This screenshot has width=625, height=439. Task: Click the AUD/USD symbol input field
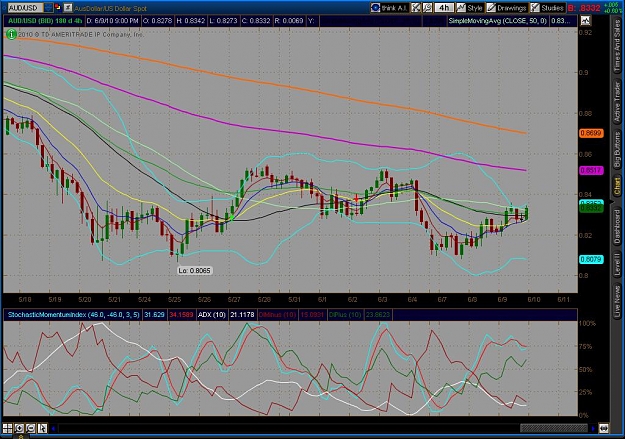25,8
